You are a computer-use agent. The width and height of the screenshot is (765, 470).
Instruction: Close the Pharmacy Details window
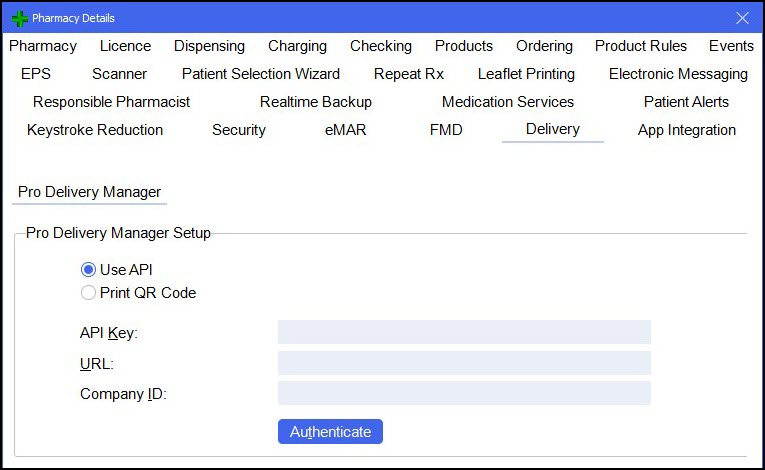pos(742,18)
